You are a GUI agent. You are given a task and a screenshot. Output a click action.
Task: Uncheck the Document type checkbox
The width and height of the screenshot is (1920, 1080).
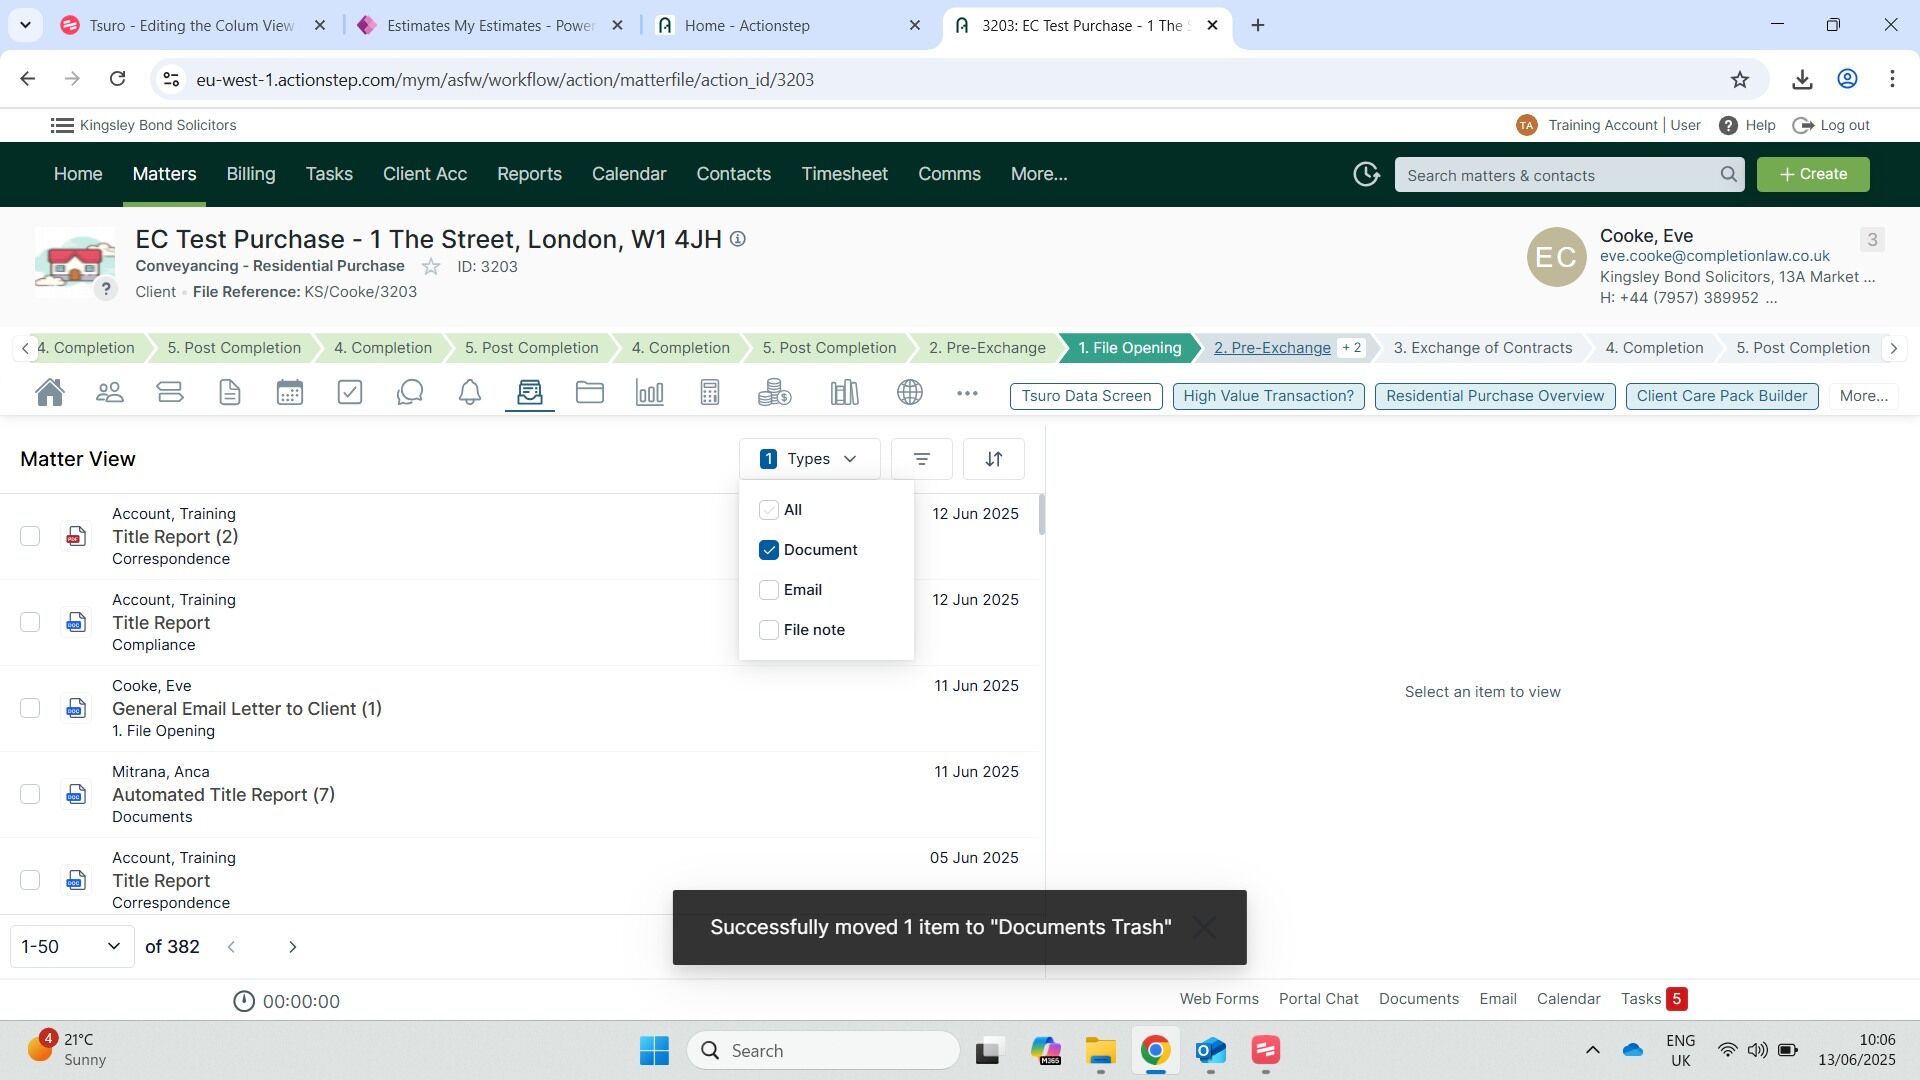(769, 550)
